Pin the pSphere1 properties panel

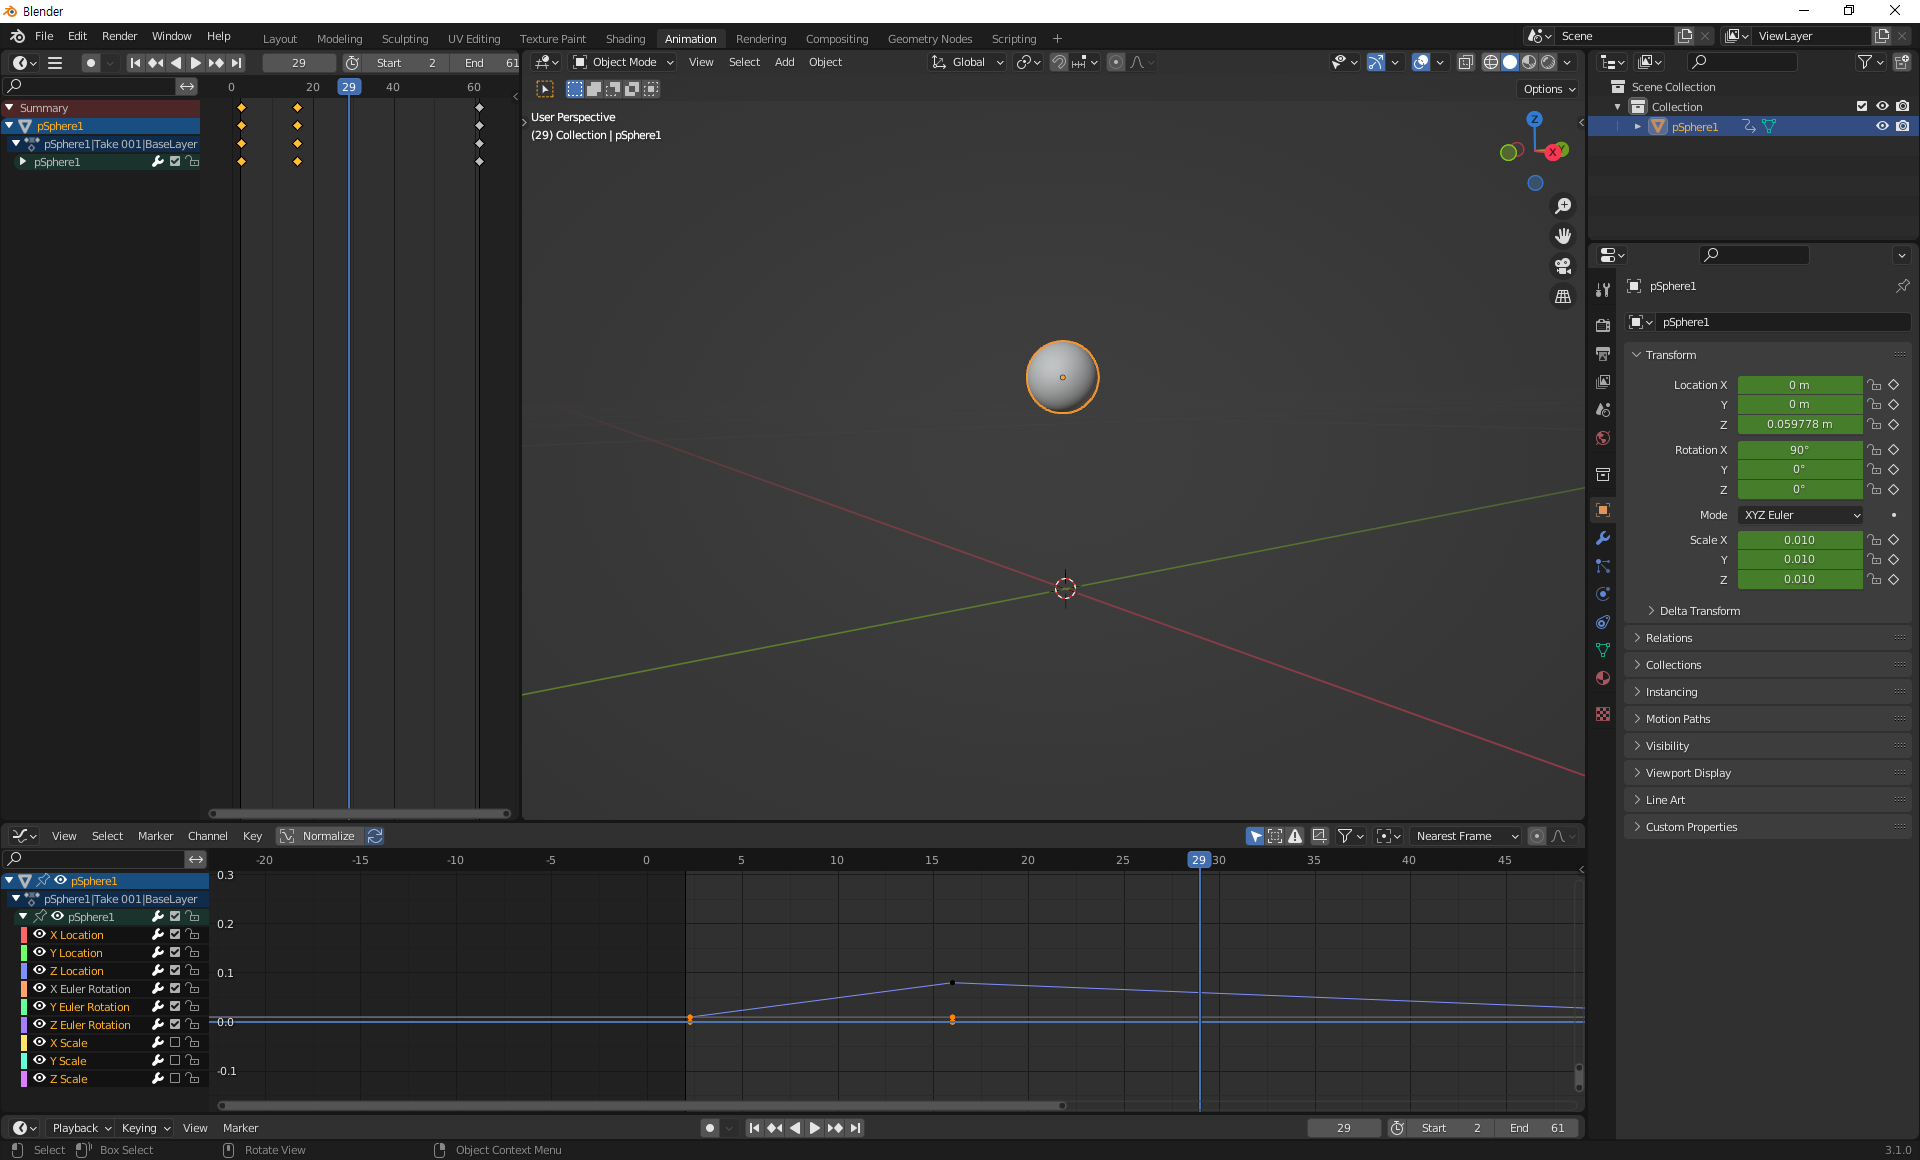click(x=1902, y=286)
